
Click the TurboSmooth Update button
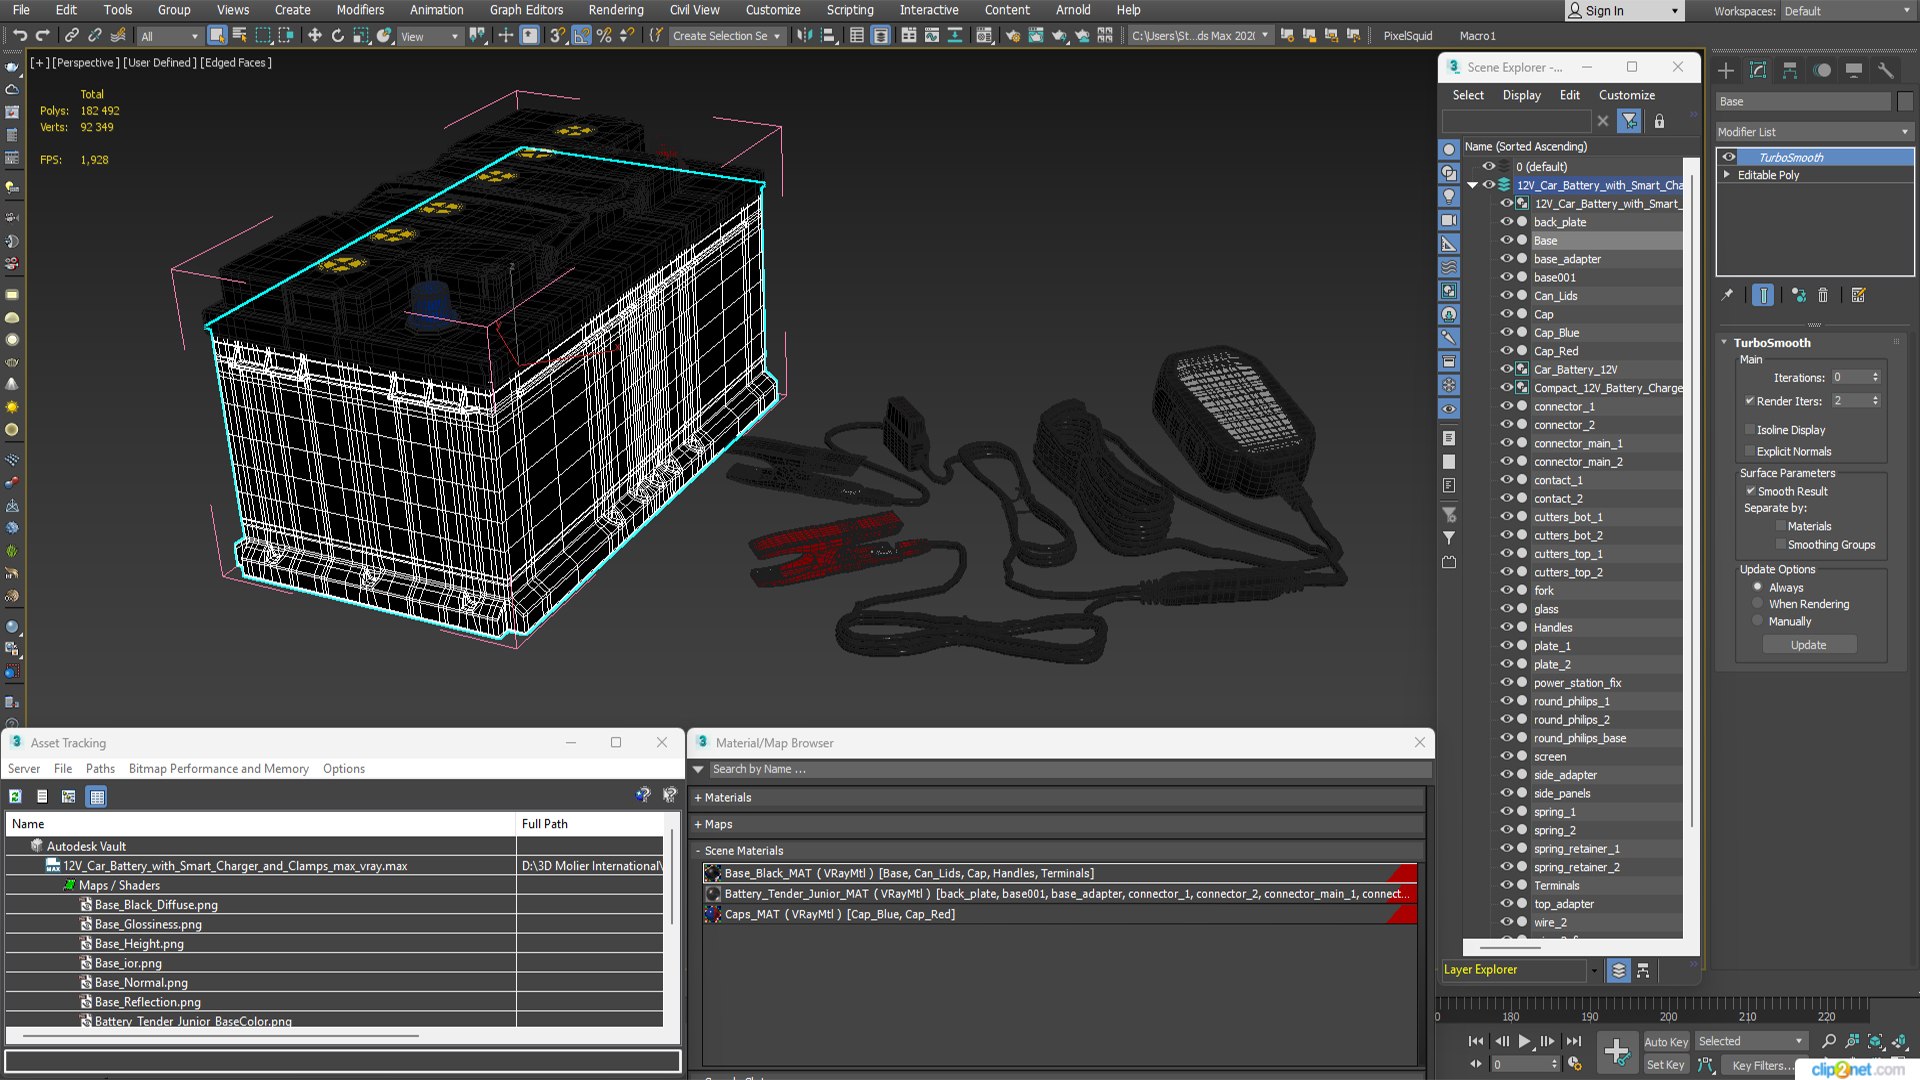pos(1808,645)
